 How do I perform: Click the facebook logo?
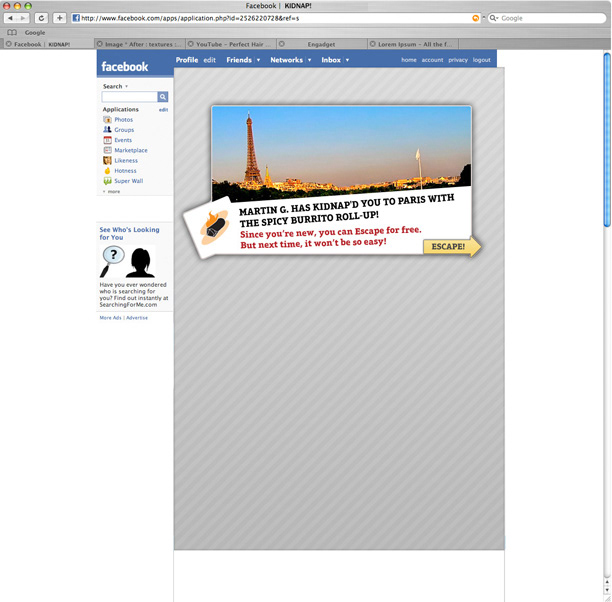coord(125,67)
